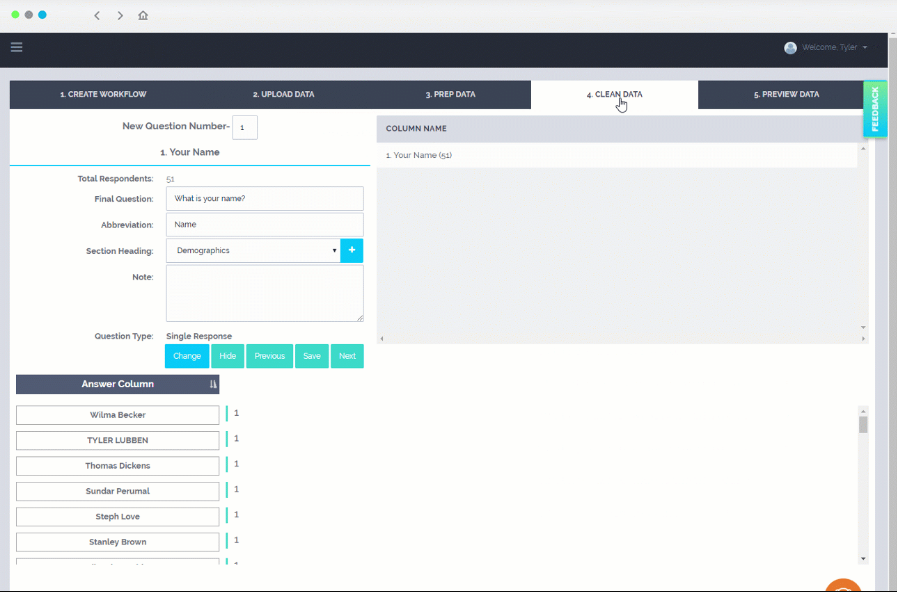Go back with the browser back arrow

[97, 15]
